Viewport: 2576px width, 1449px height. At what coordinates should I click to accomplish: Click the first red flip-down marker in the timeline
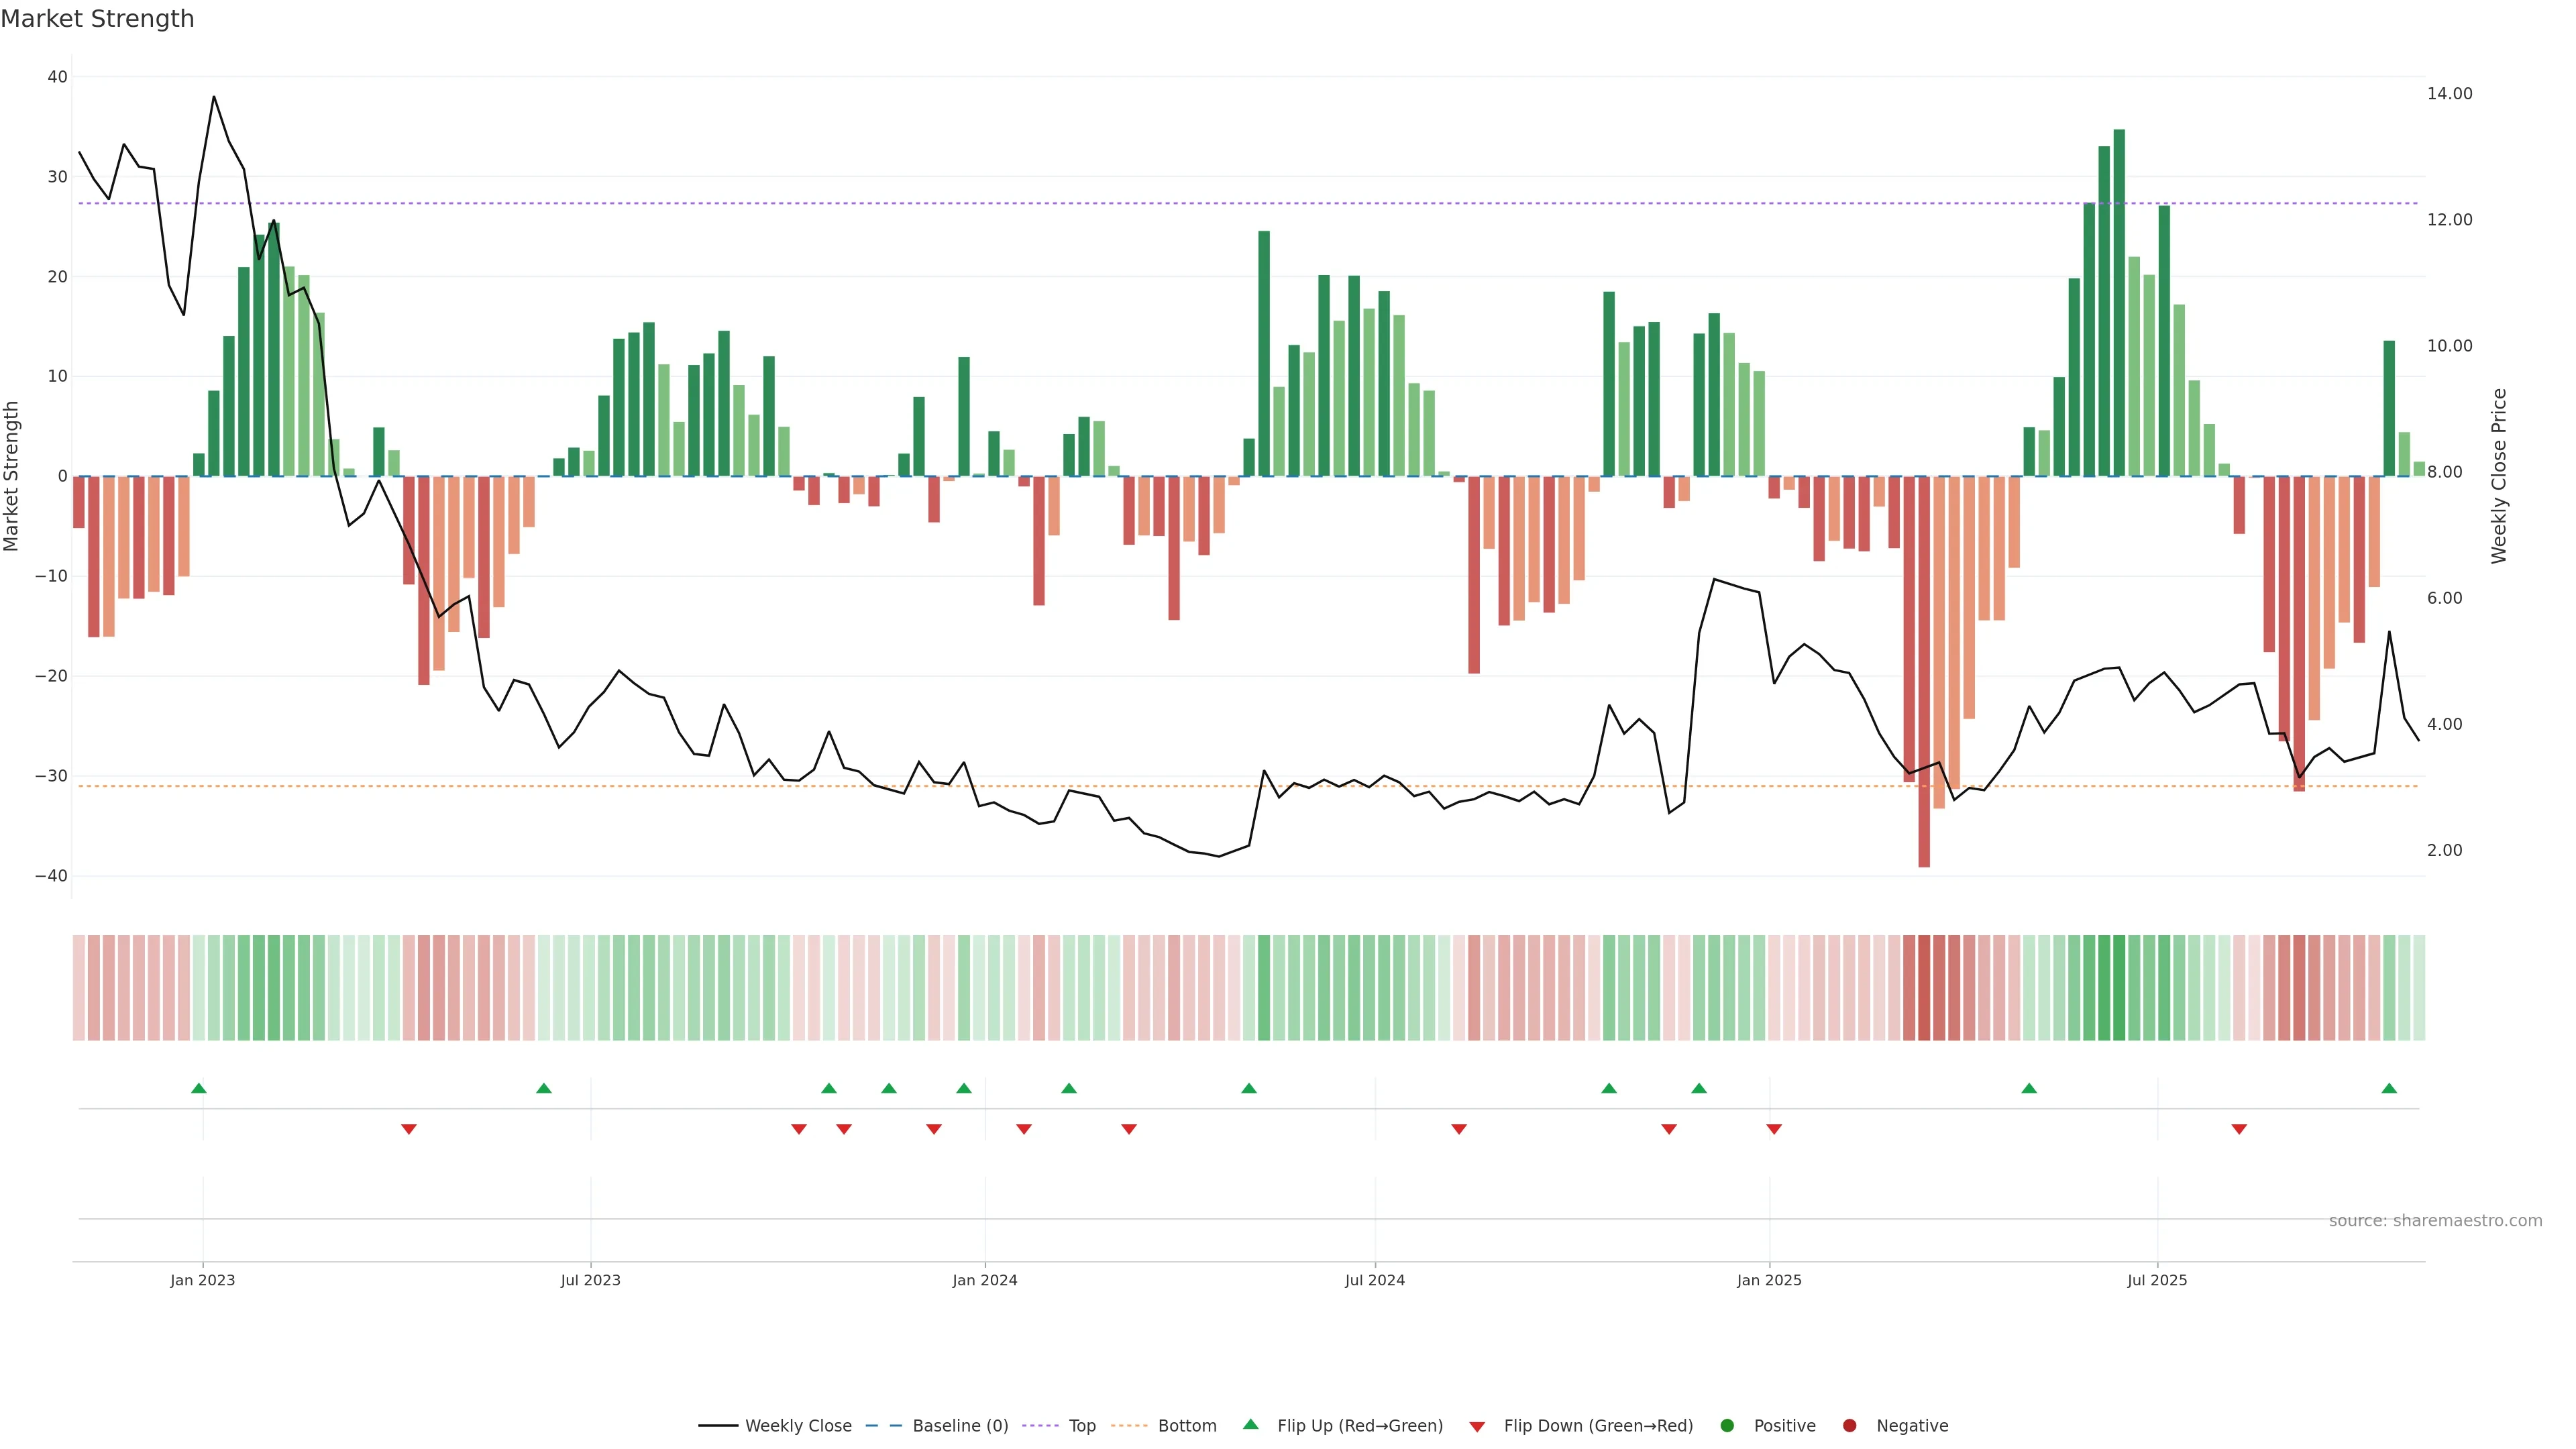[x=408, y=1129]
